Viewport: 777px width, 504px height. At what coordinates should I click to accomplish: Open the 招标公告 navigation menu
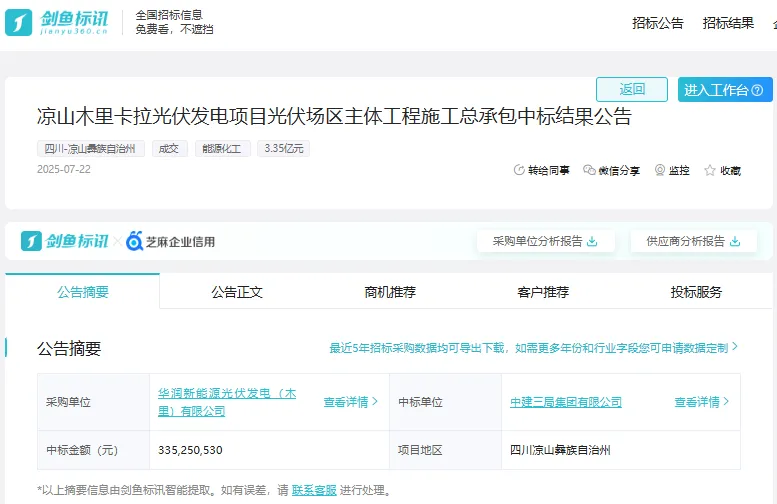tap(658, 23)
